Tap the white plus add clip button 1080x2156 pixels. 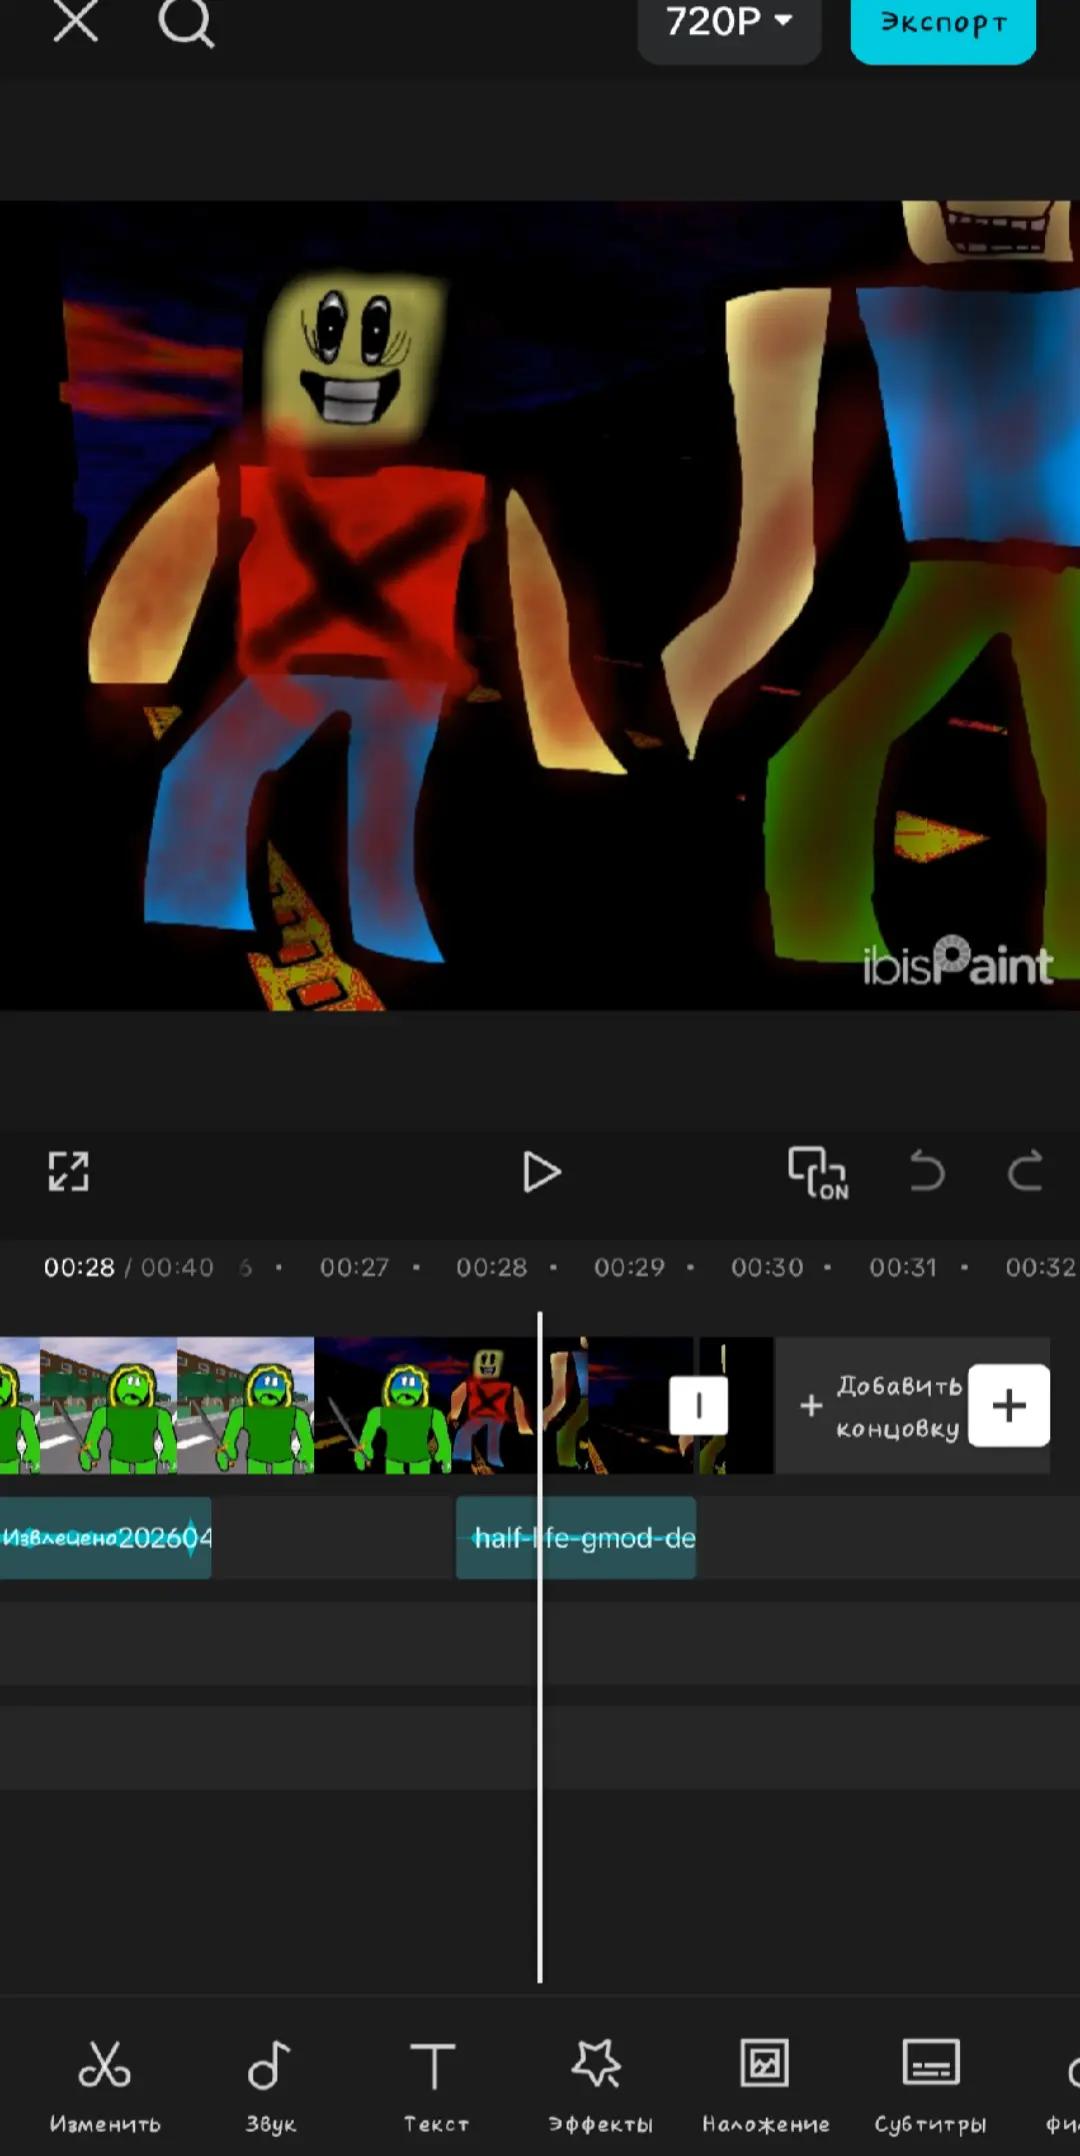tap(1009, 1405)
